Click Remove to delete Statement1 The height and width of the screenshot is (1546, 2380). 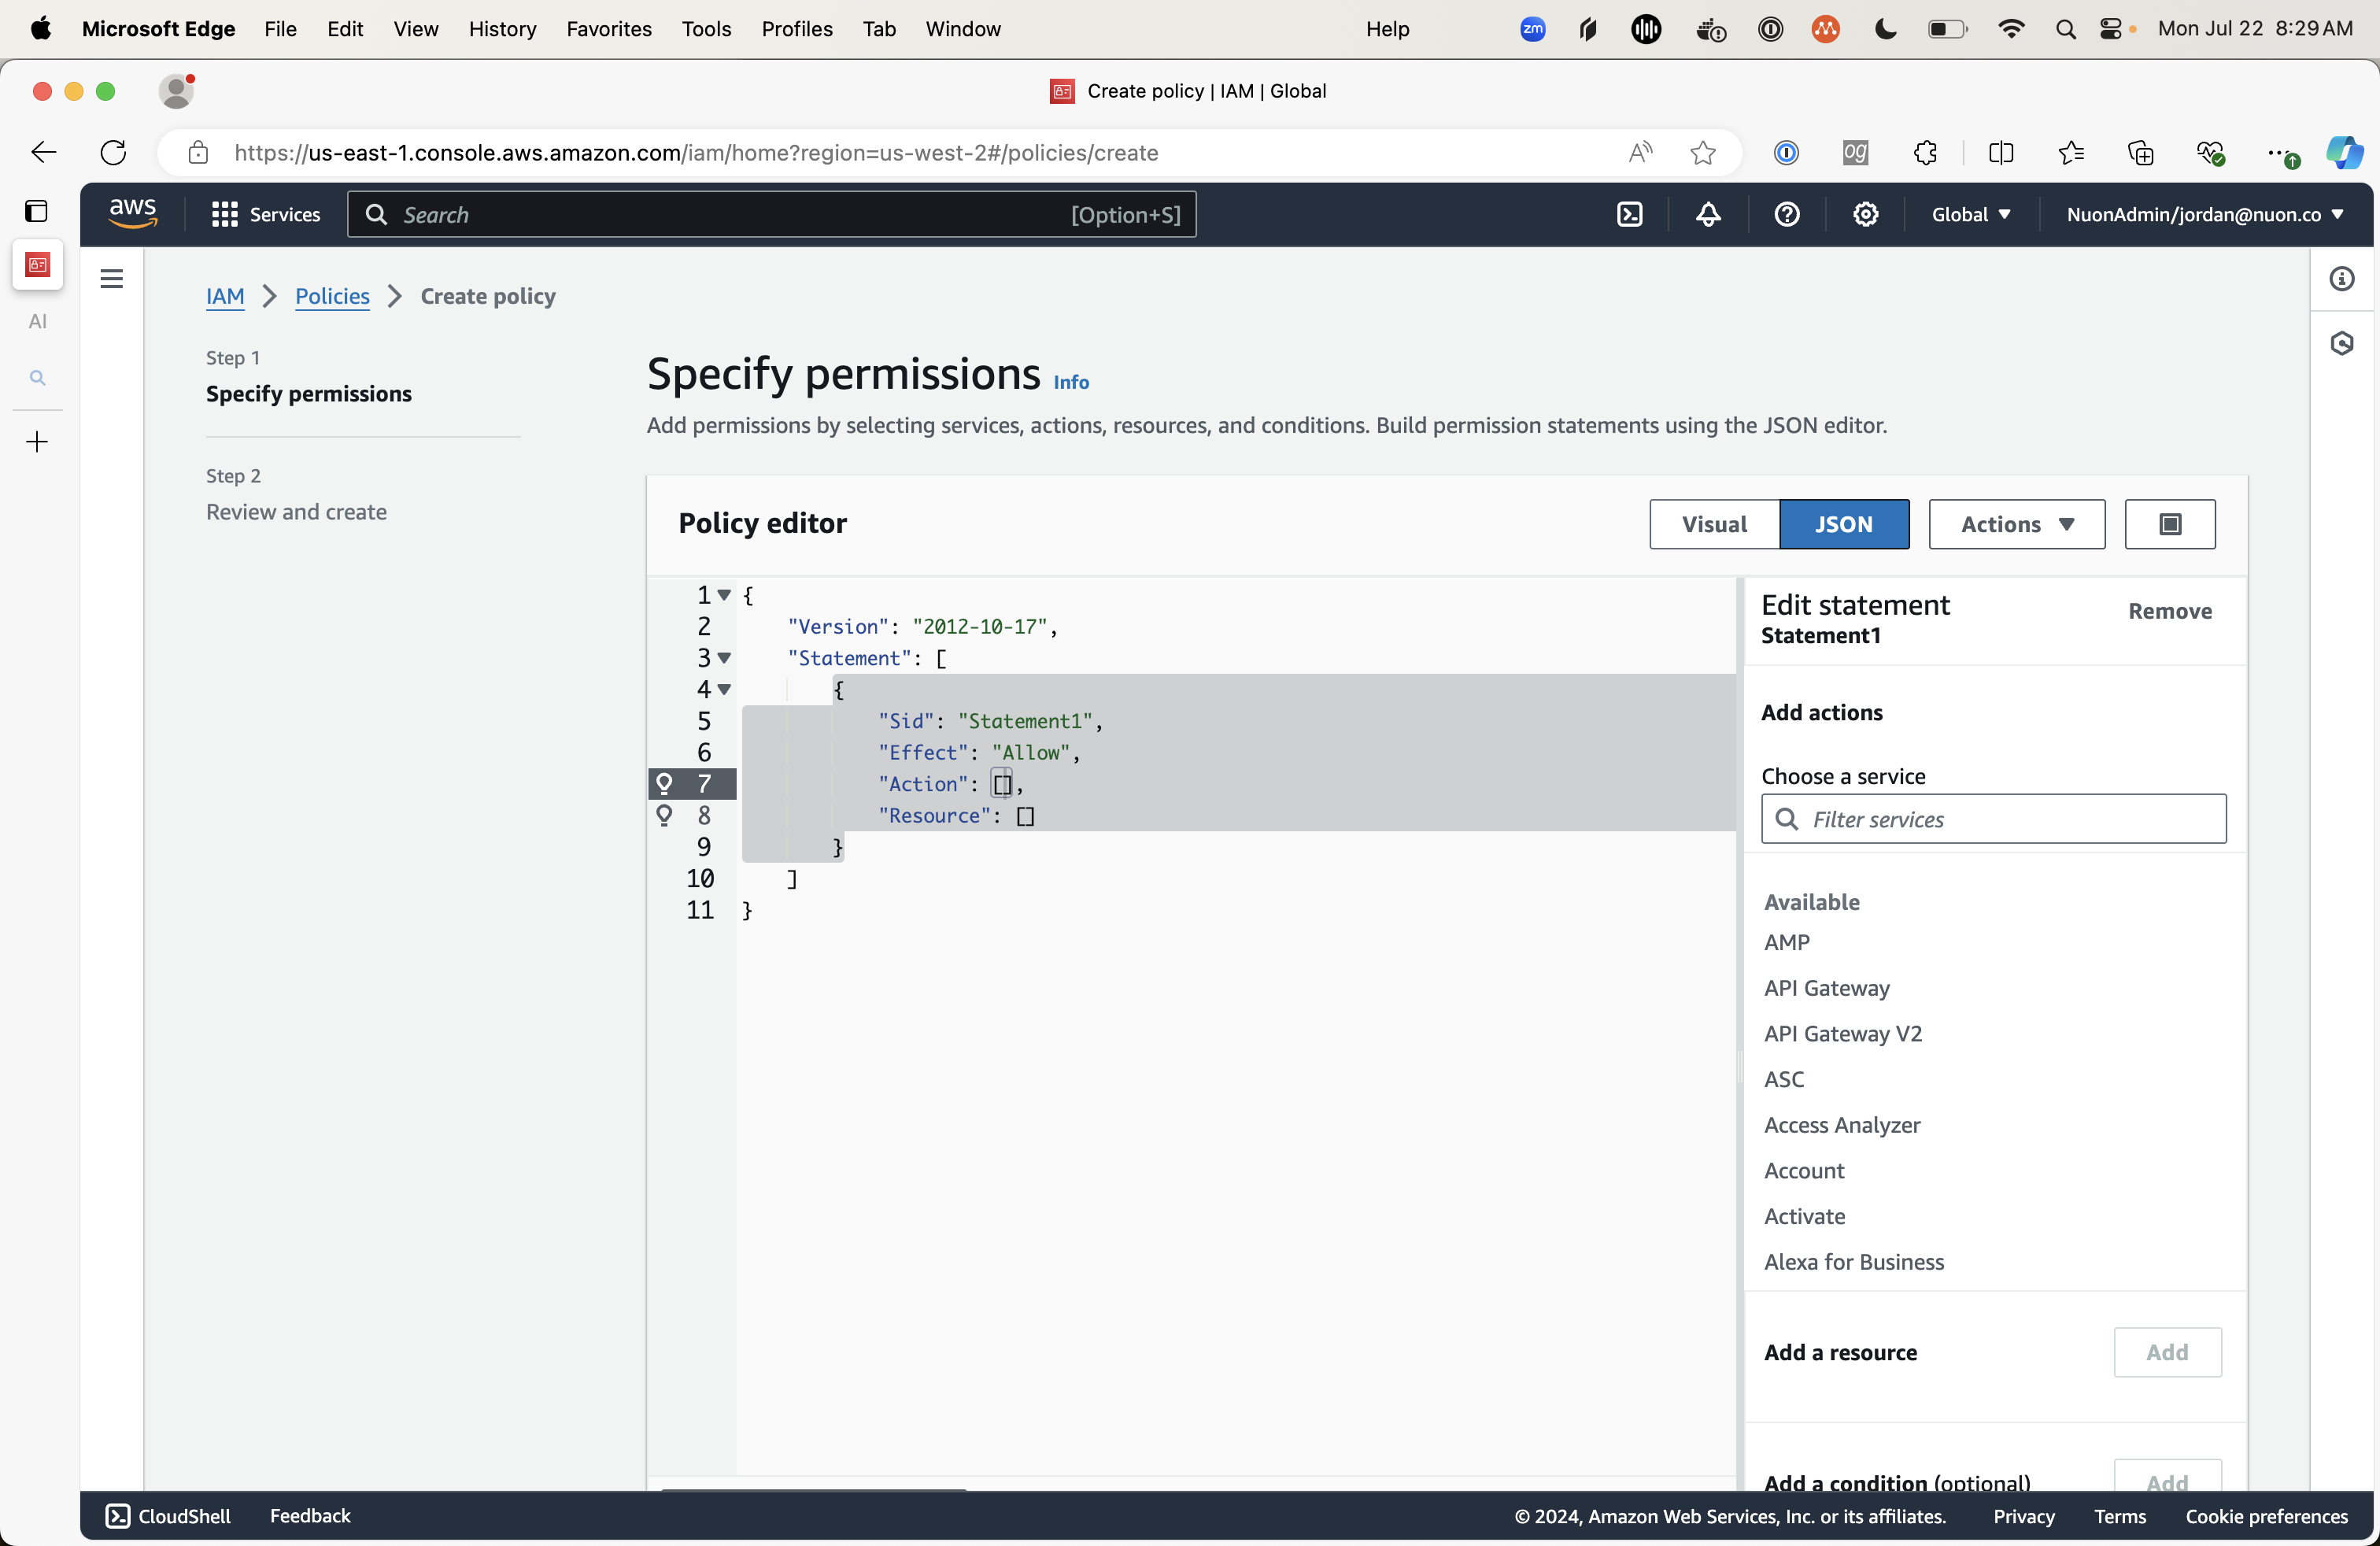2169,611
